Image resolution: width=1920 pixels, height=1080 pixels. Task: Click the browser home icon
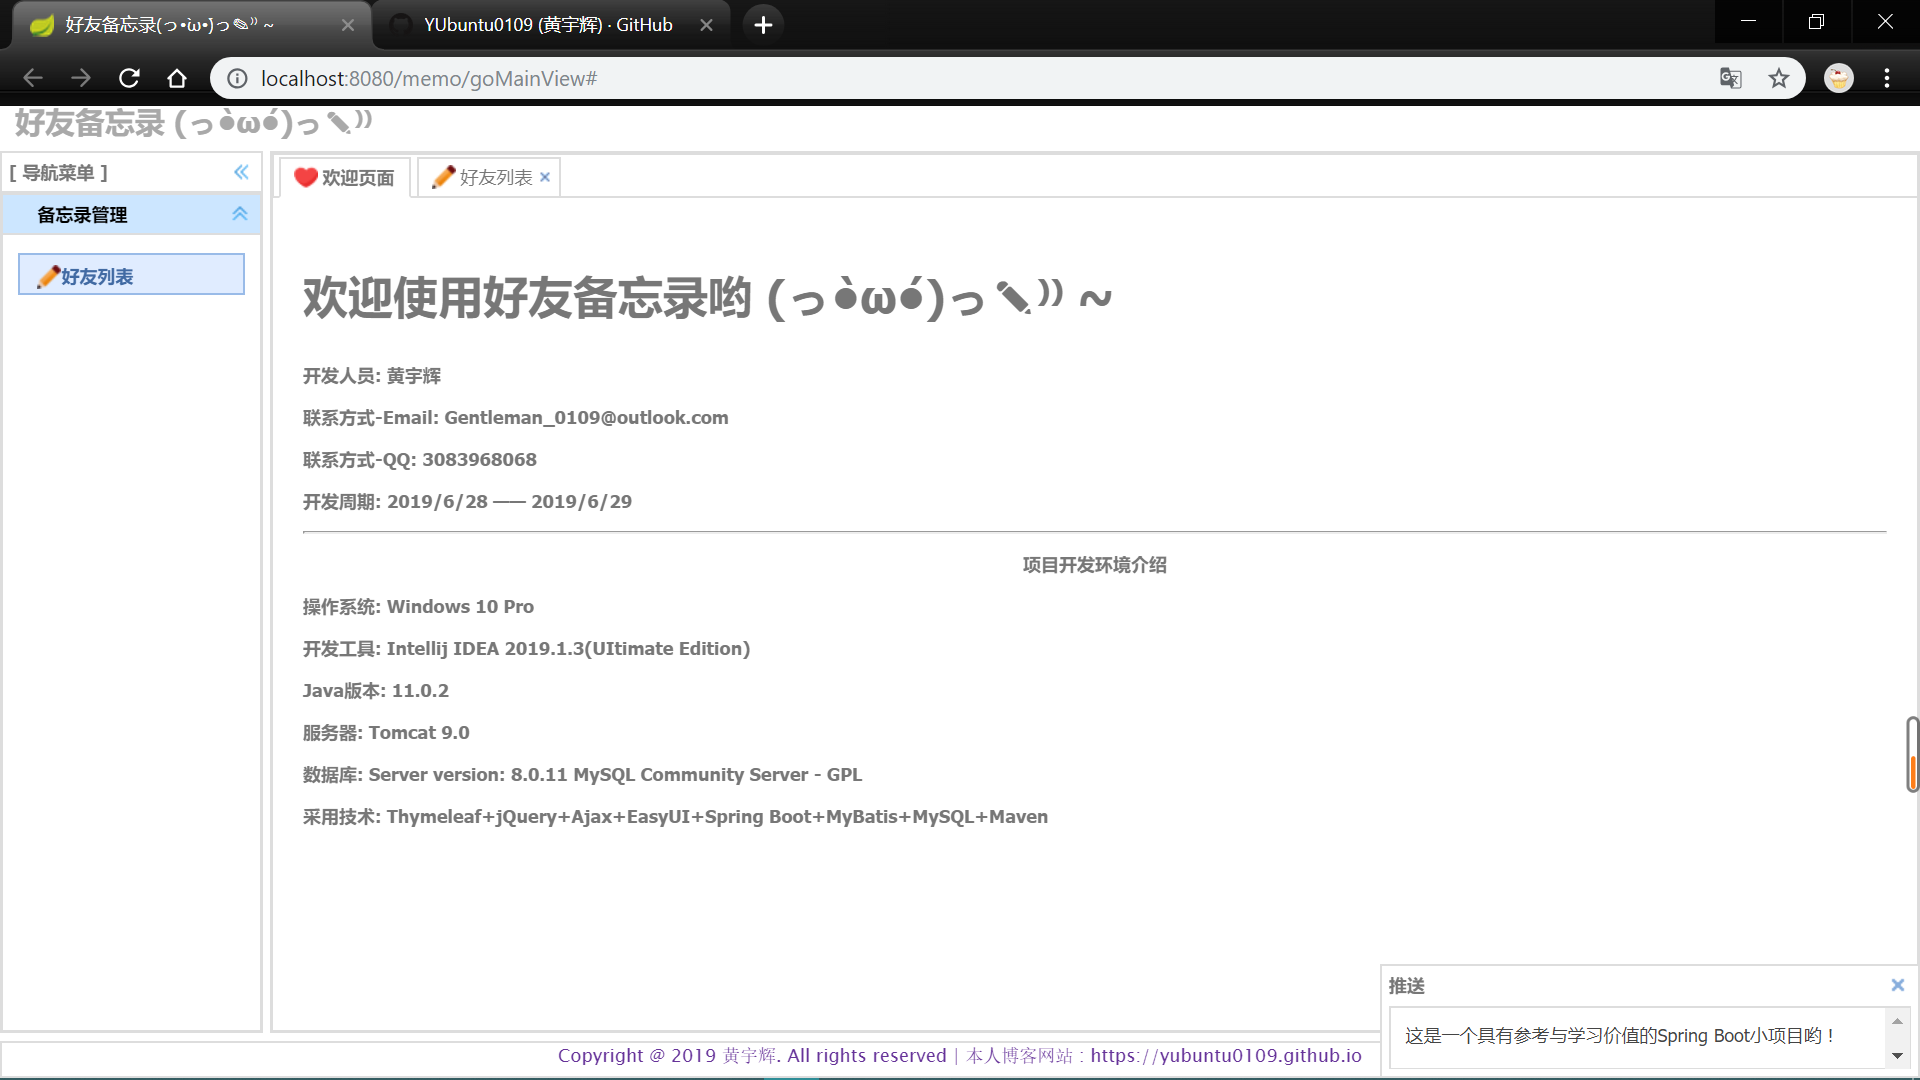point(177,78)
